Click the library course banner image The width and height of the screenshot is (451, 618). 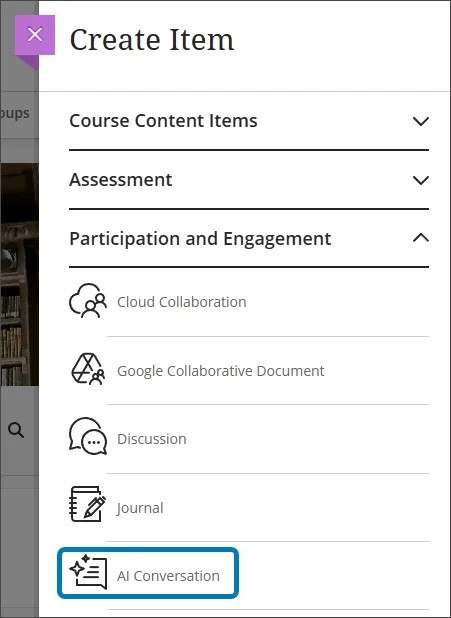pos(19,275)
